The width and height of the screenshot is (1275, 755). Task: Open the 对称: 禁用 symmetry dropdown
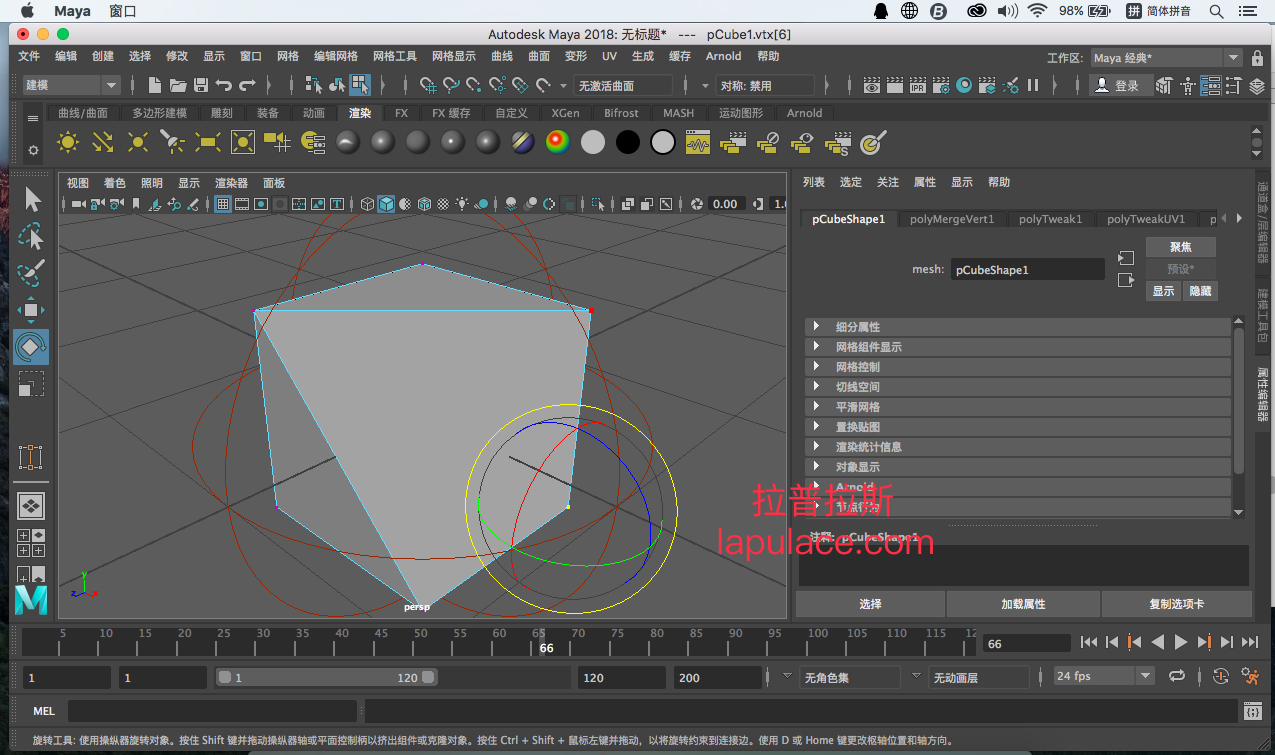pyautogui.click(x=766, y=85)
